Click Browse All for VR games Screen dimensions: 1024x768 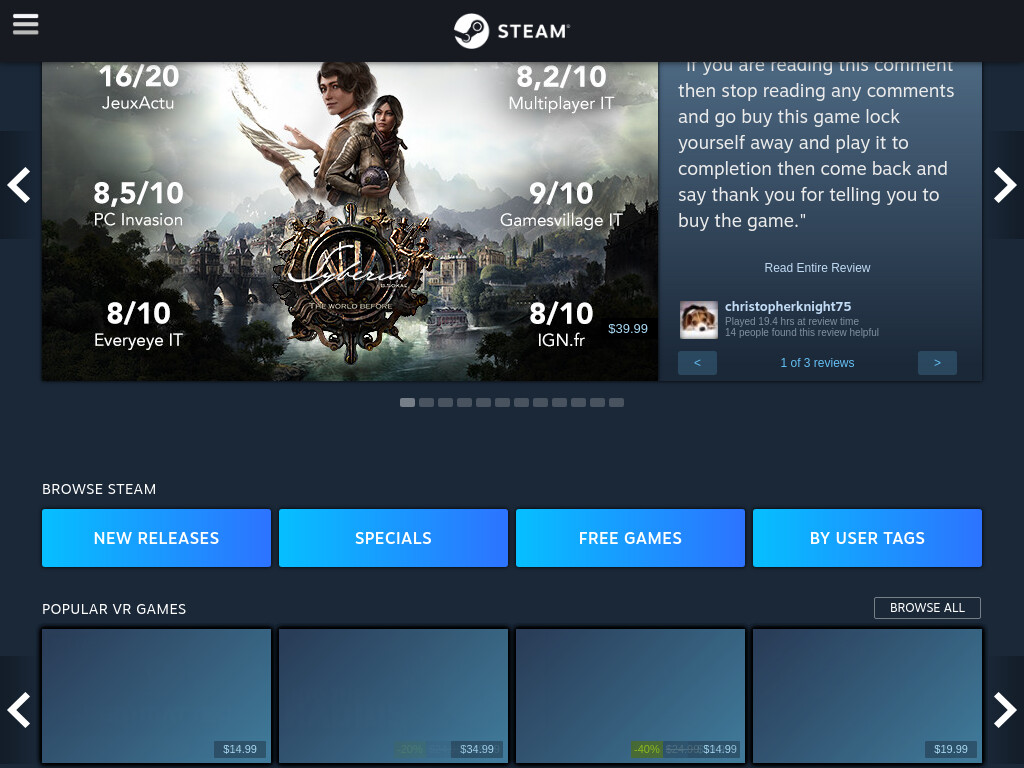tap(927, 608)
